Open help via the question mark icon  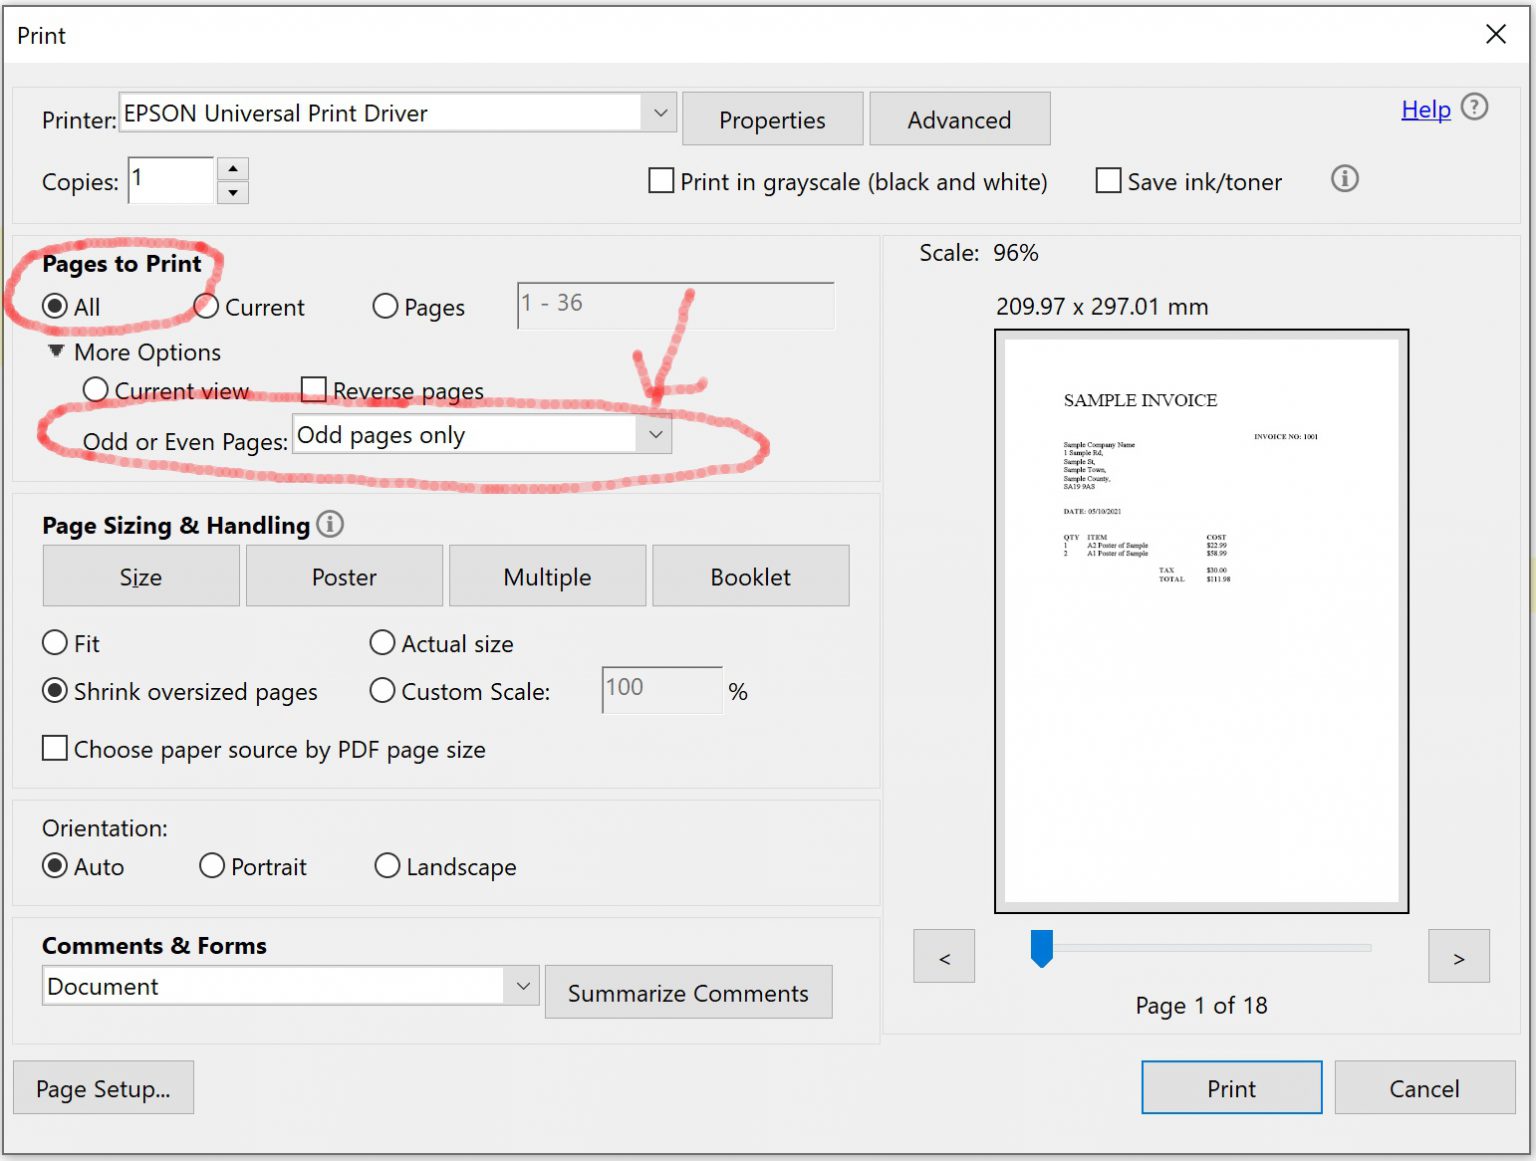coord(1474,107)
